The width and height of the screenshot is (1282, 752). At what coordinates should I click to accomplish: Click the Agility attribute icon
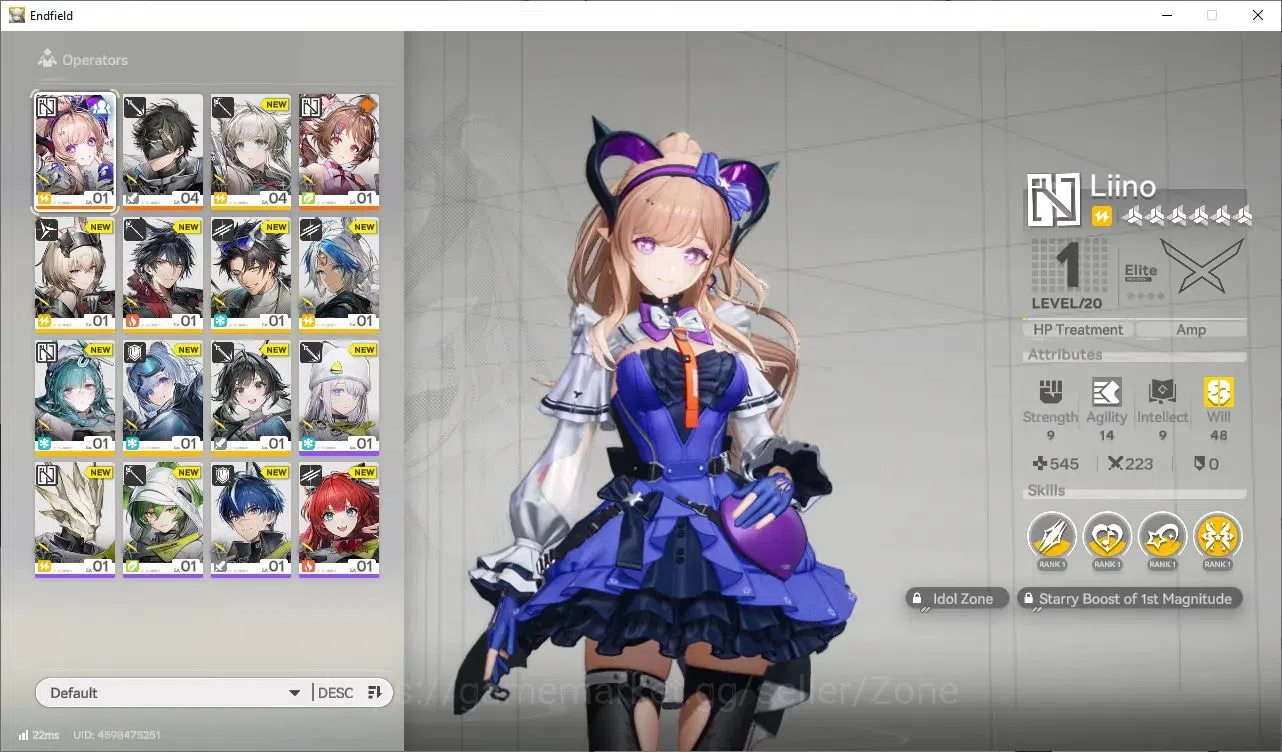1106,391
